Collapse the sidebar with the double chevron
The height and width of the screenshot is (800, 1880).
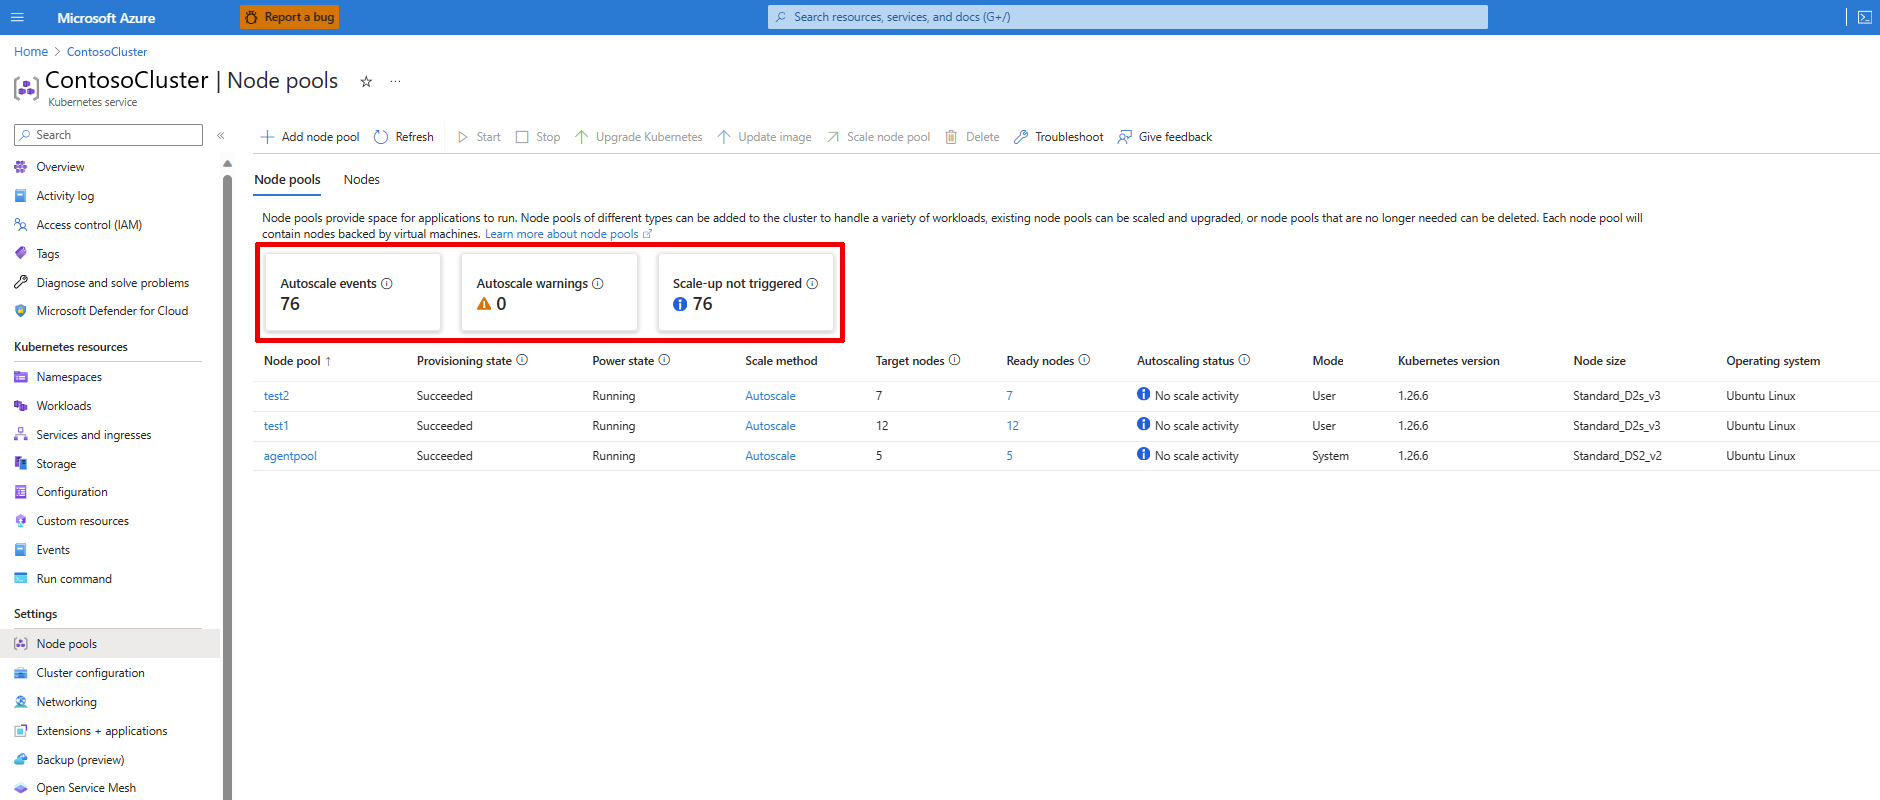(x=221, y=136)
